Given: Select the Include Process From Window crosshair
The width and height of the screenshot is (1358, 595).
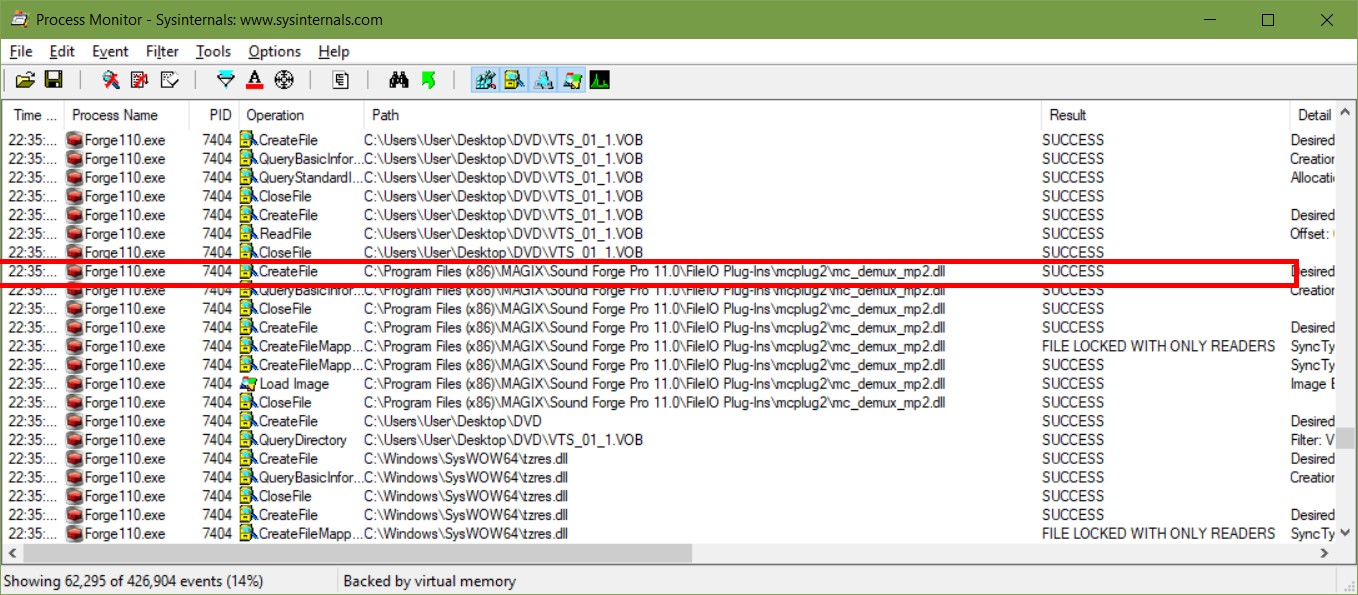Looking at the screenshot, I should (284, 80).
